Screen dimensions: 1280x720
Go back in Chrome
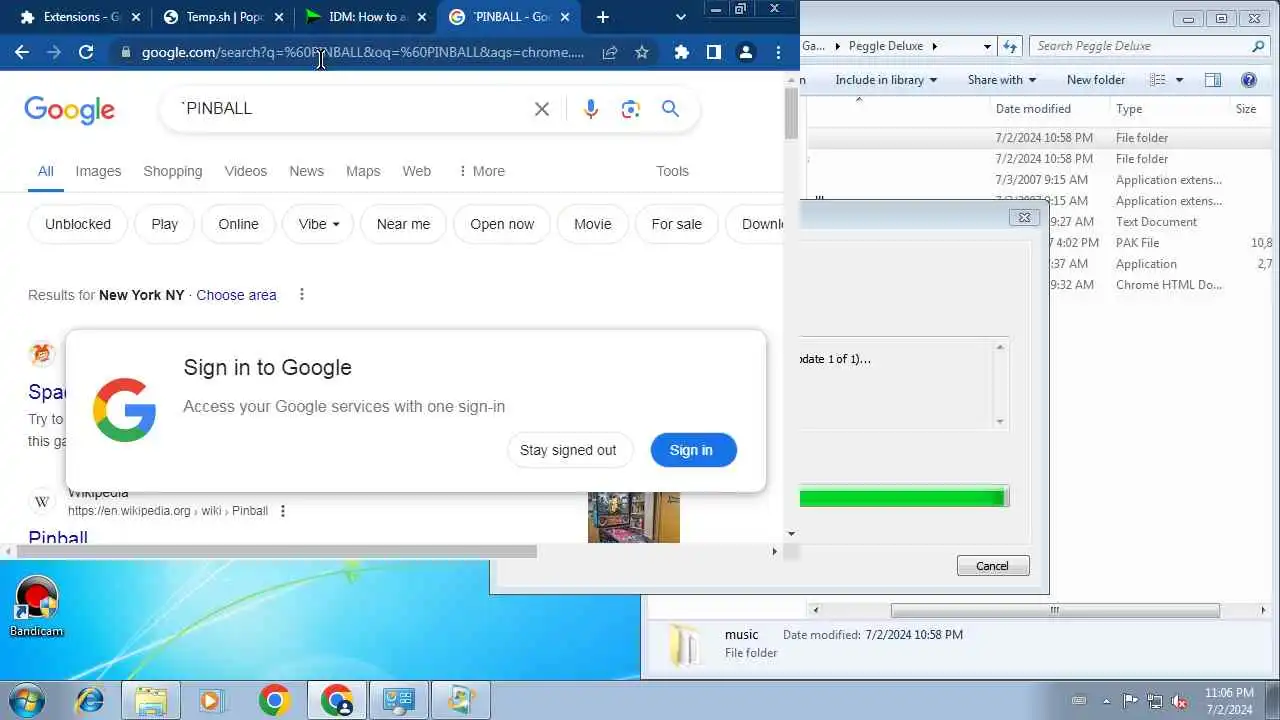point(22,52)
